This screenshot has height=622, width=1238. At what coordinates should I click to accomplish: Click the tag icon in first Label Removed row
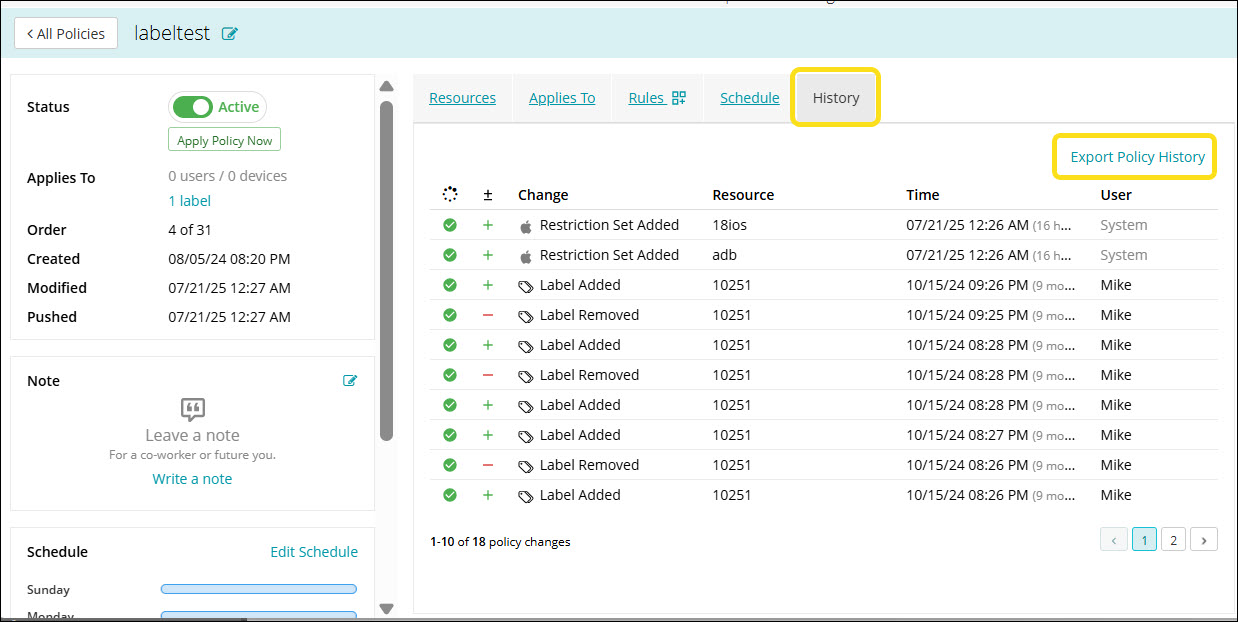click(x=526, y=316)
